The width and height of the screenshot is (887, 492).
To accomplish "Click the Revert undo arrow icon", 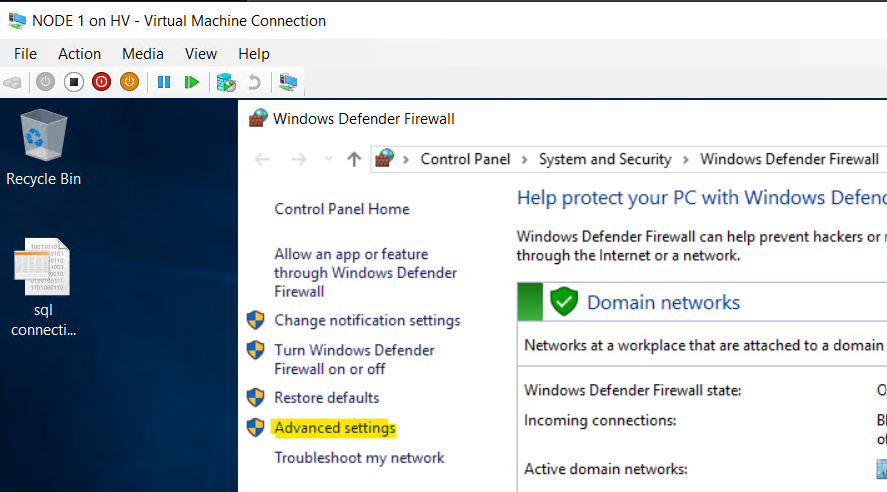I will point(255,83).
